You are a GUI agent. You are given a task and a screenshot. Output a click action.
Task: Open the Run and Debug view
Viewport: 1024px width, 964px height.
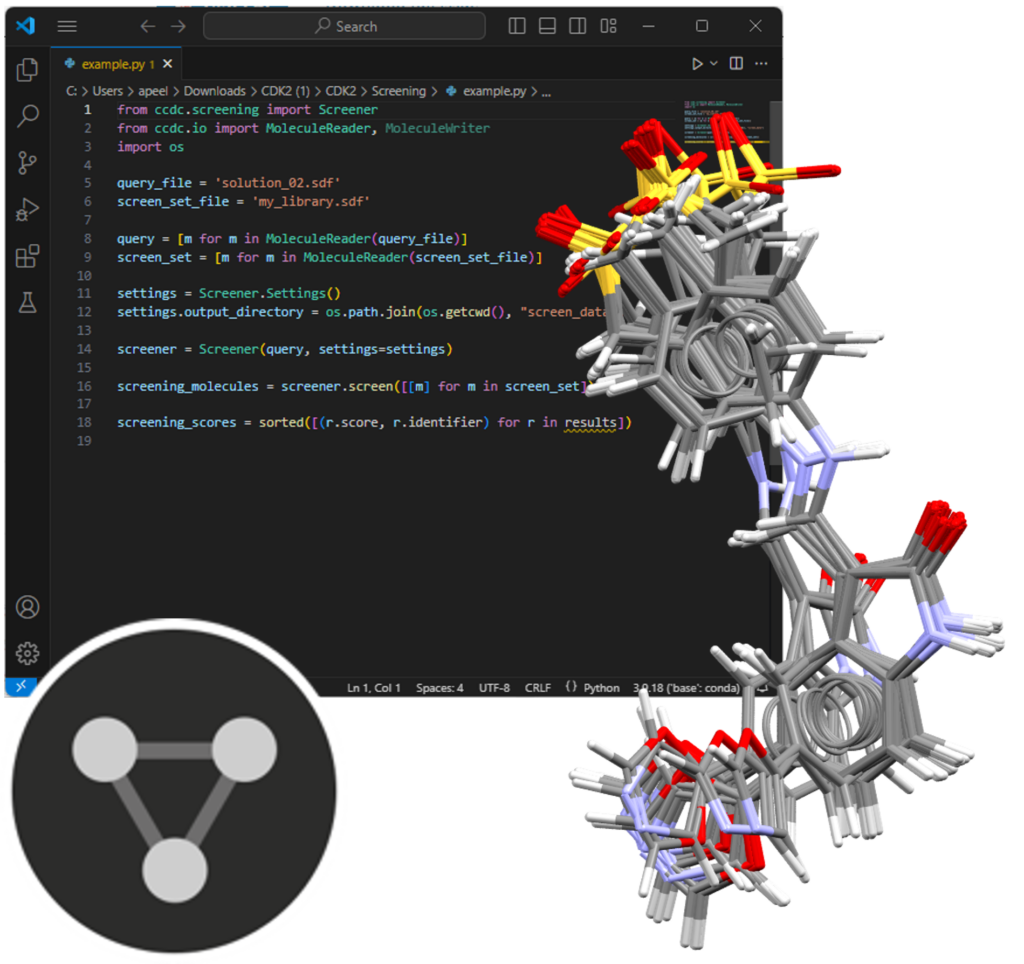[x=28, y=210]
